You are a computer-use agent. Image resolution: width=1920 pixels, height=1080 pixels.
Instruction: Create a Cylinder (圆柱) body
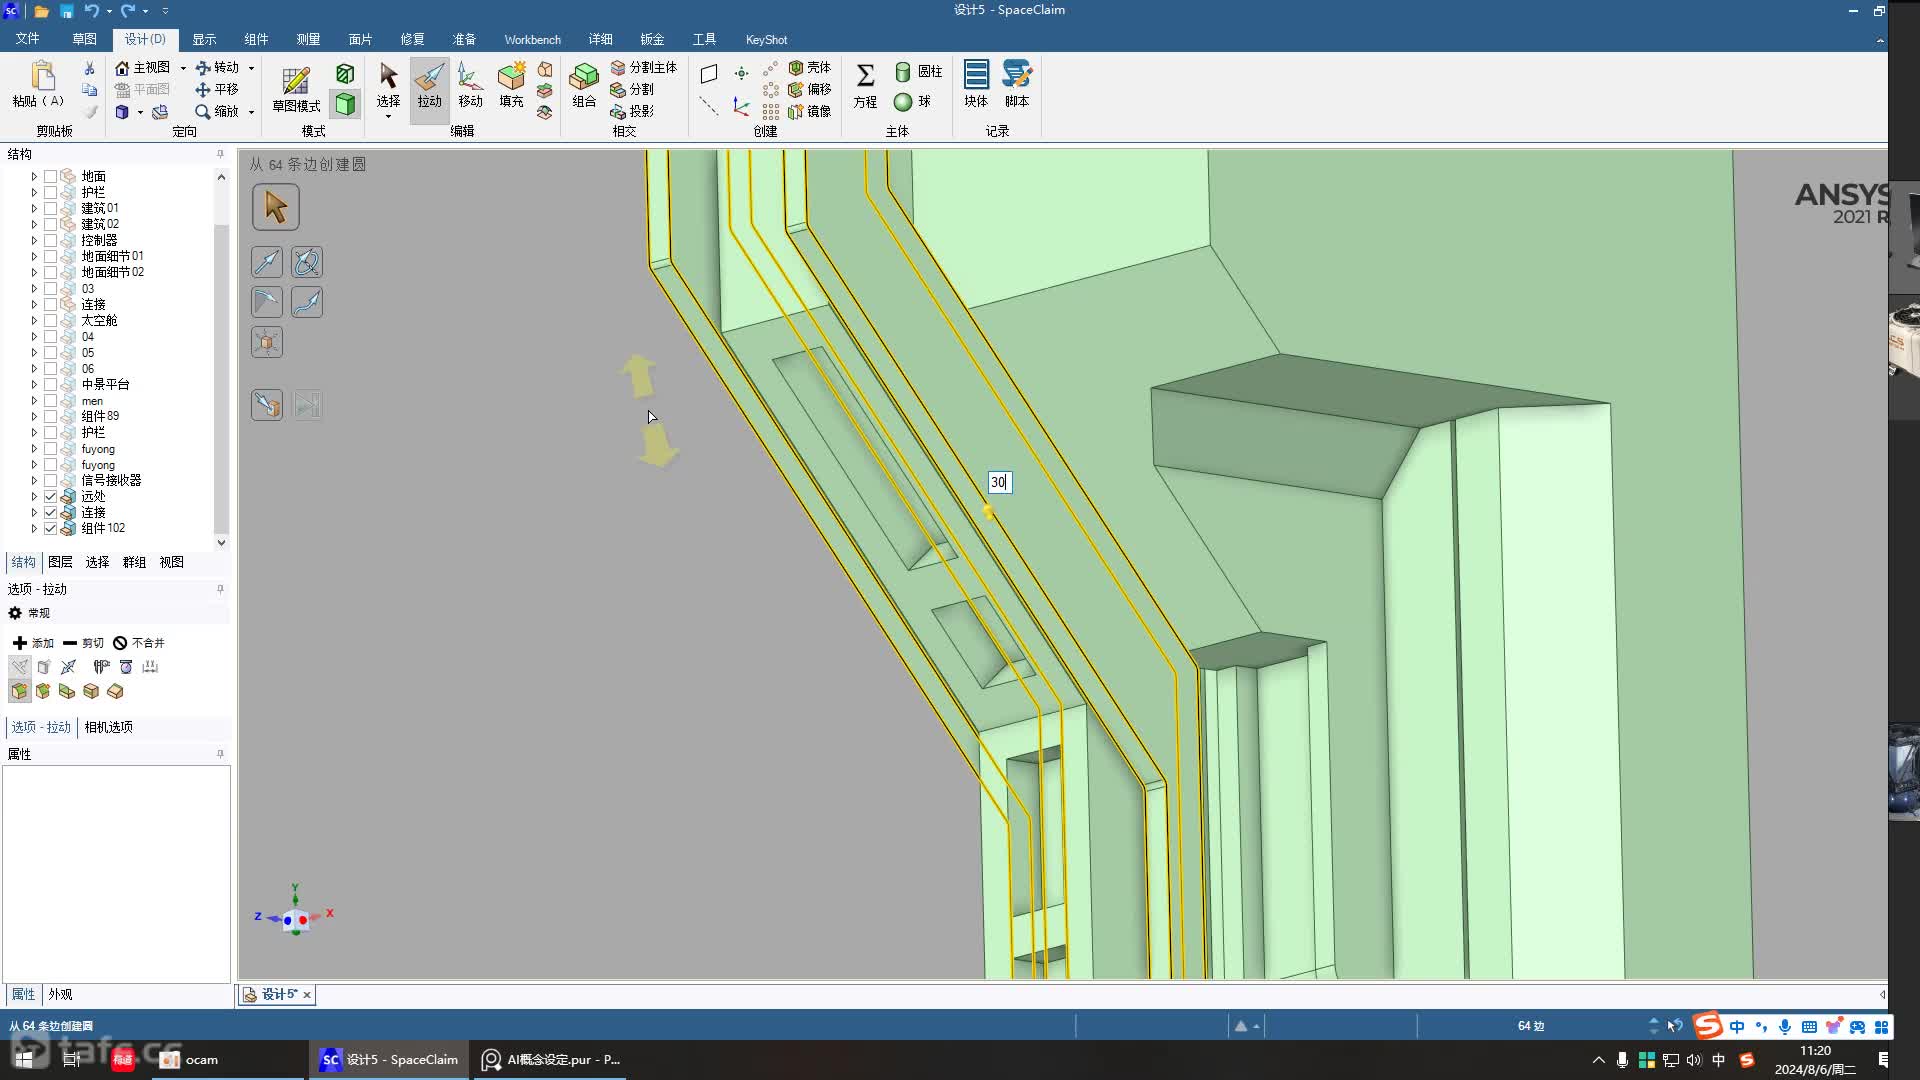coord(918,71)
